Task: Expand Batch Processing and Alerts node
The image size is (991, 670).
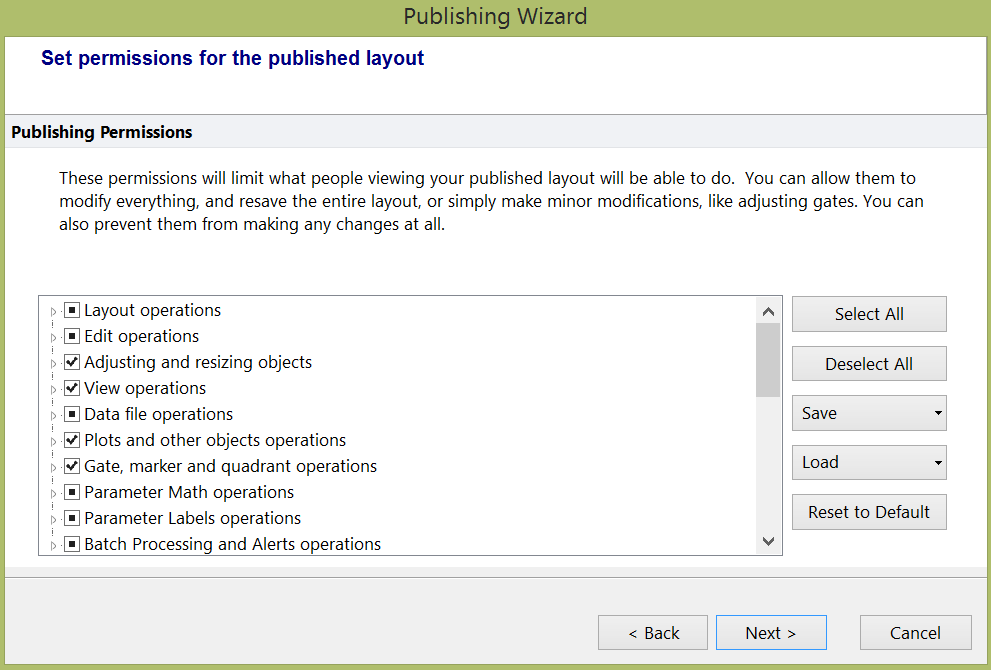Action: click(54, 546)
